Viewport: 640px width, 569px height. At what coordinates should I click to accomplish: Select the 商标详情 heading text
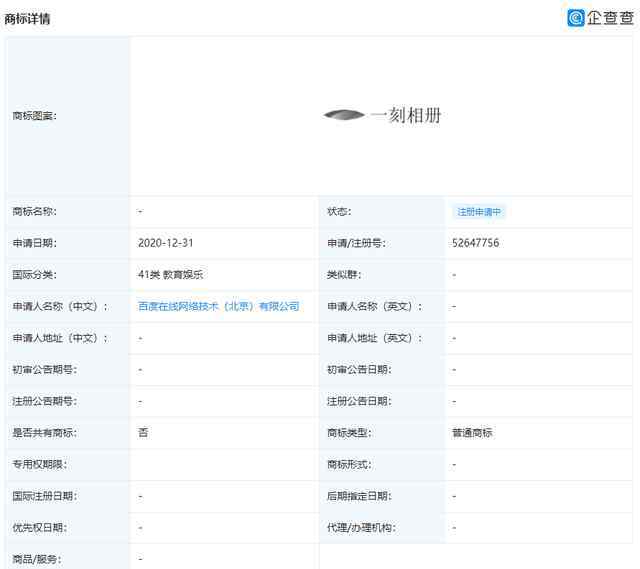[27, 19]
